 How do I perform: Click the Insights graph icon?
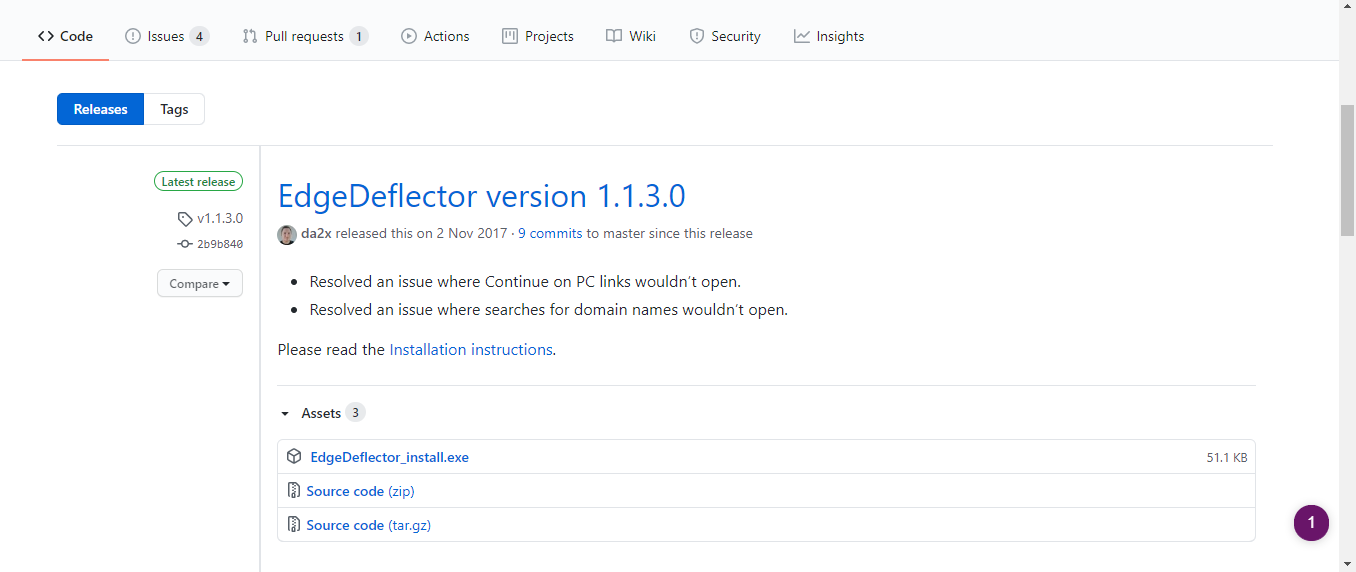(x=802, y=36)
